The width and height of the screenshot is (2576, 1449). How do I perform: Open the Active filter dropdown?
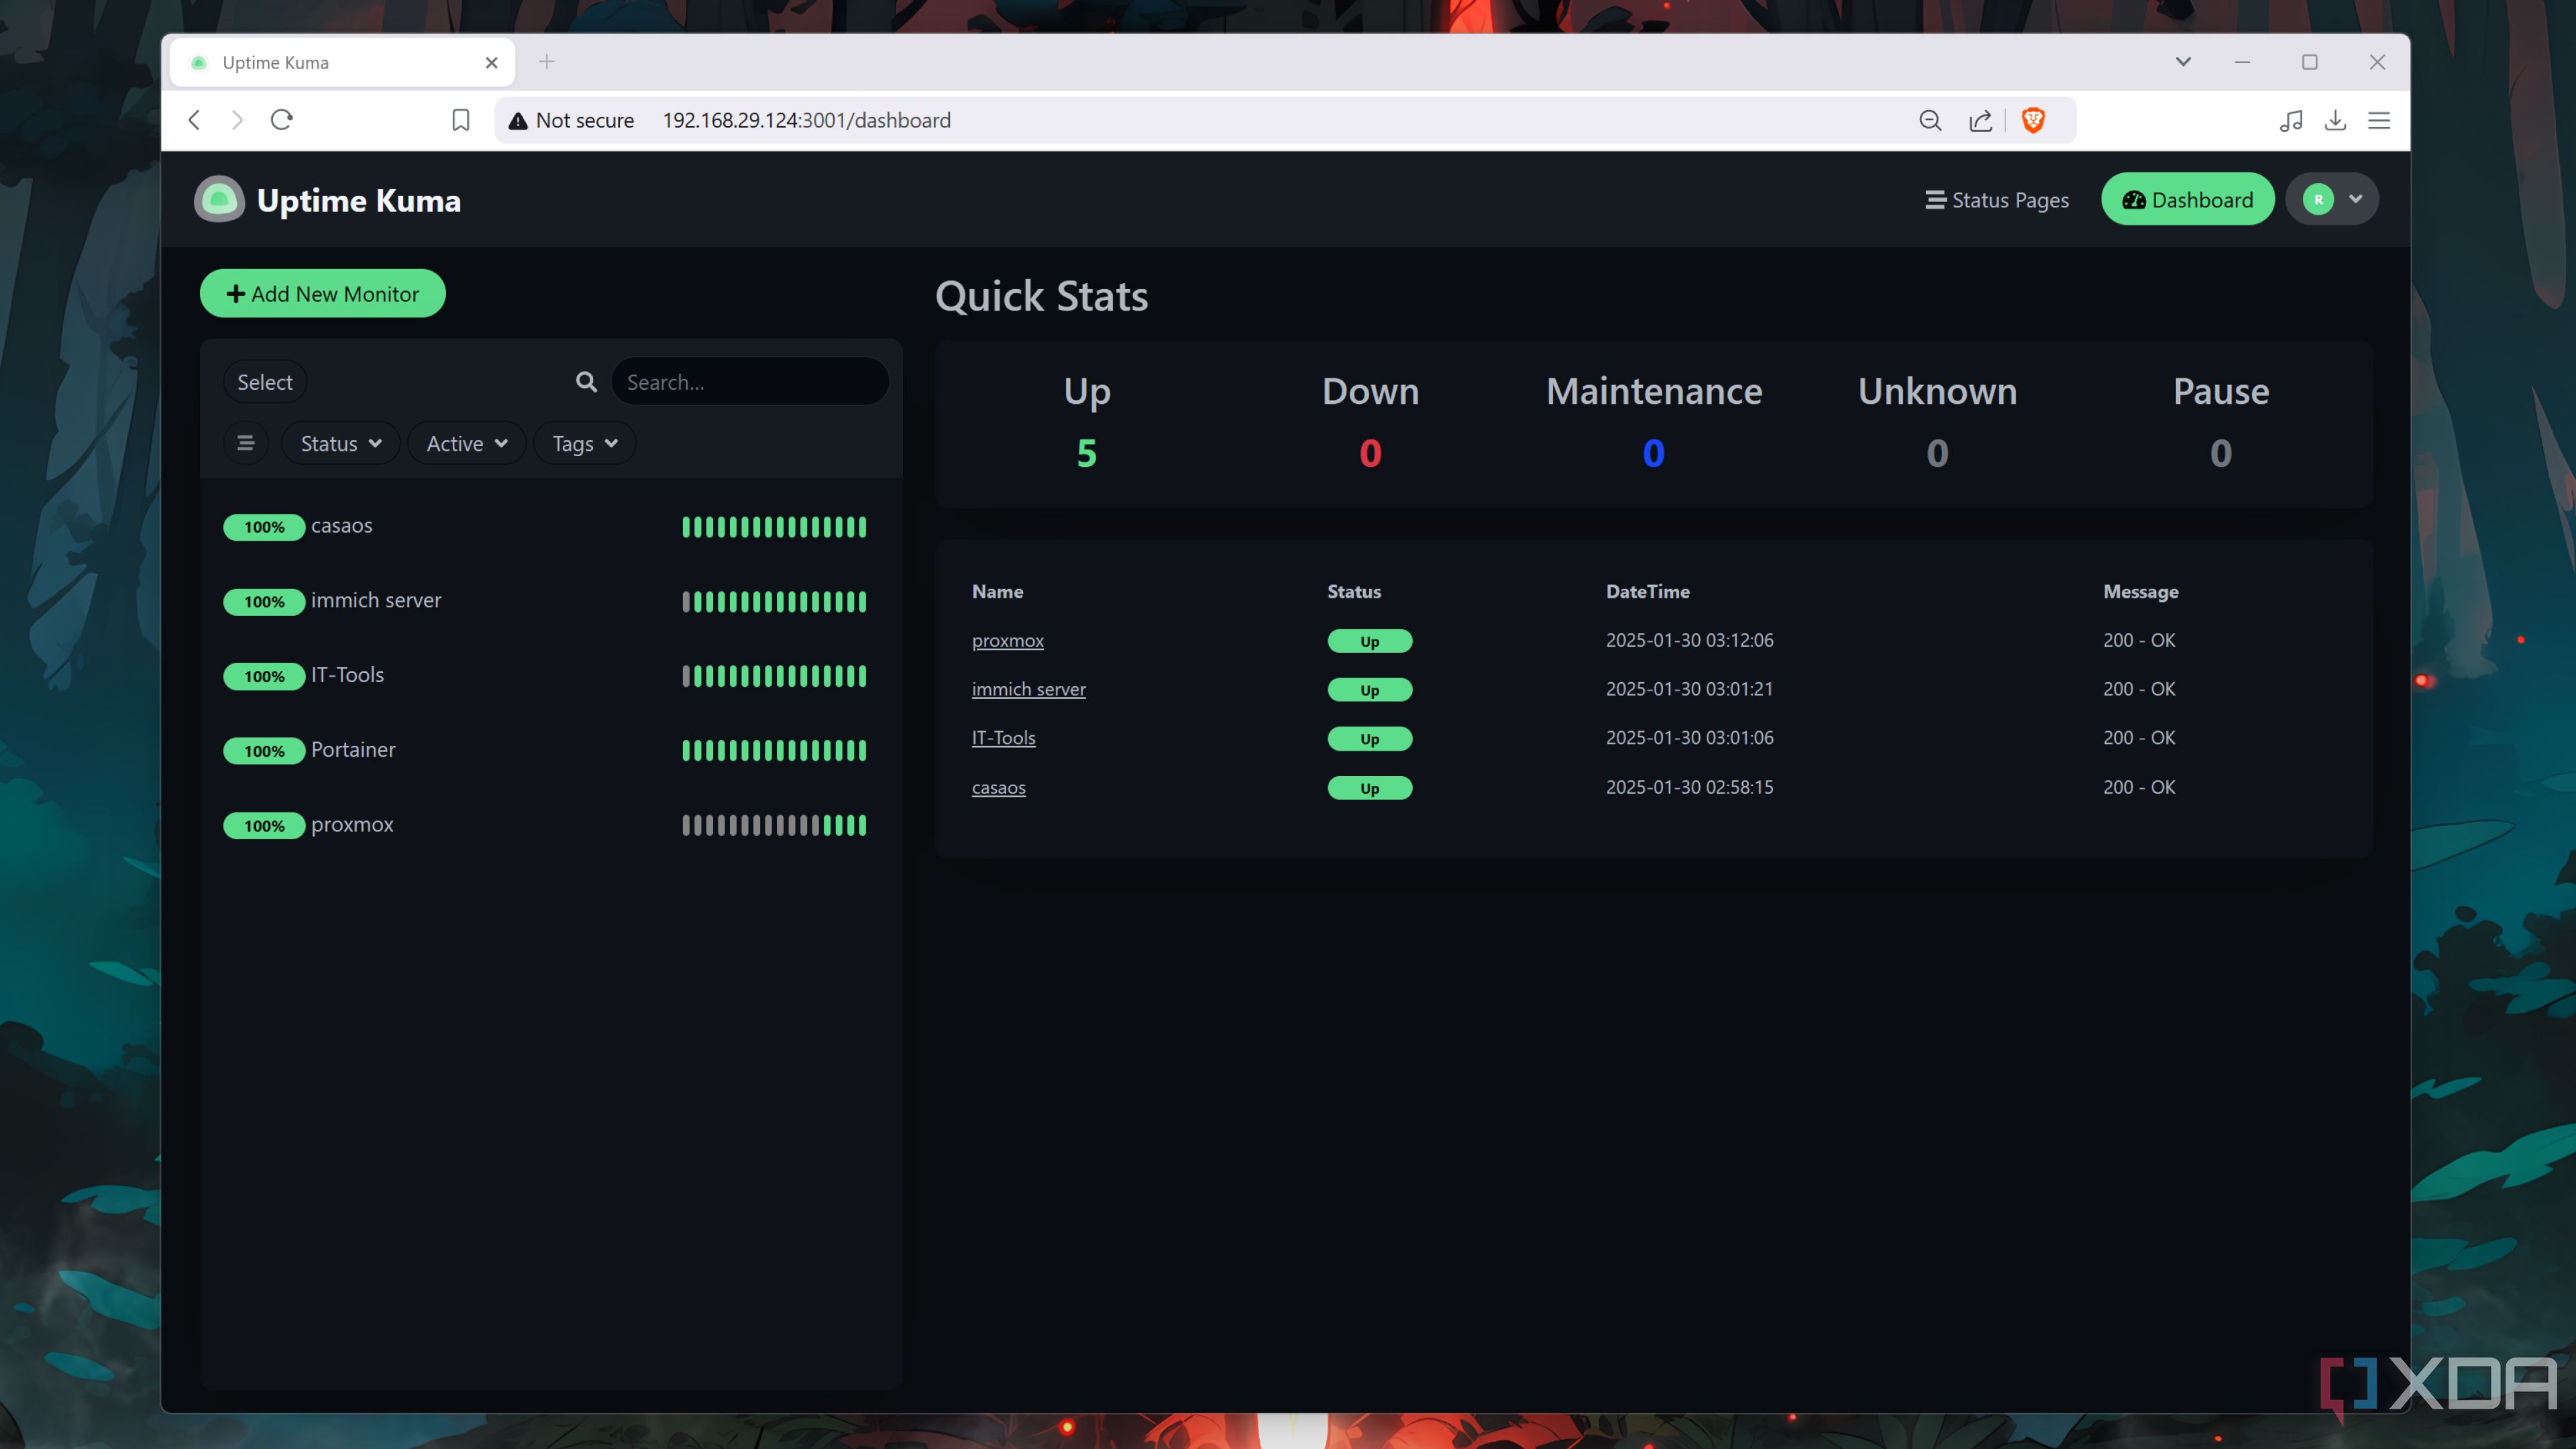[465, 443]
